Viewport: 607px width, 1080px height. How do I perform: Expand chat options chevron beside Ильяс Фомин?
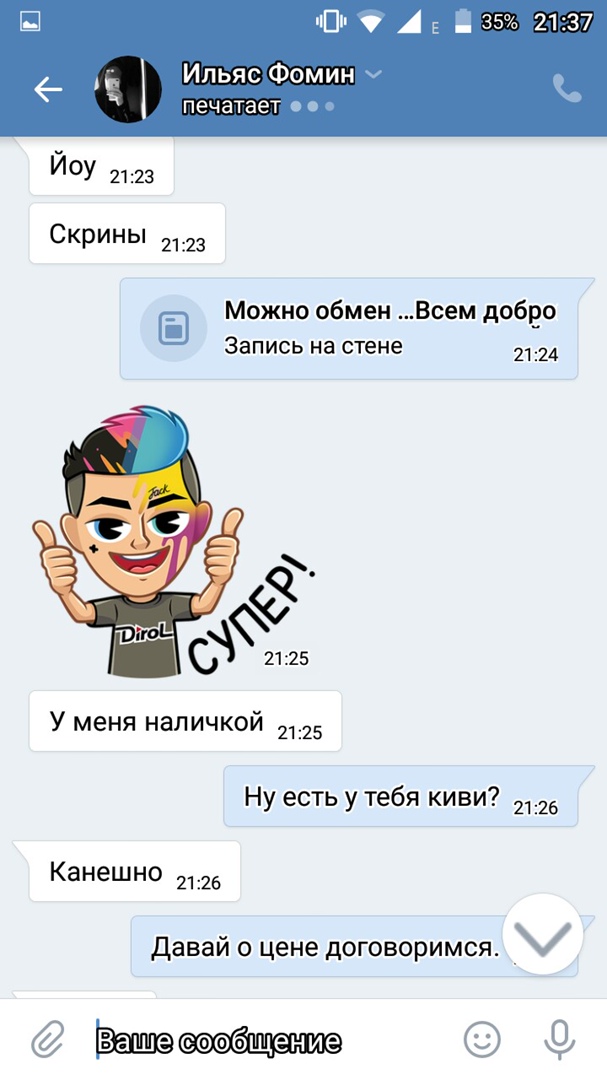373,74
